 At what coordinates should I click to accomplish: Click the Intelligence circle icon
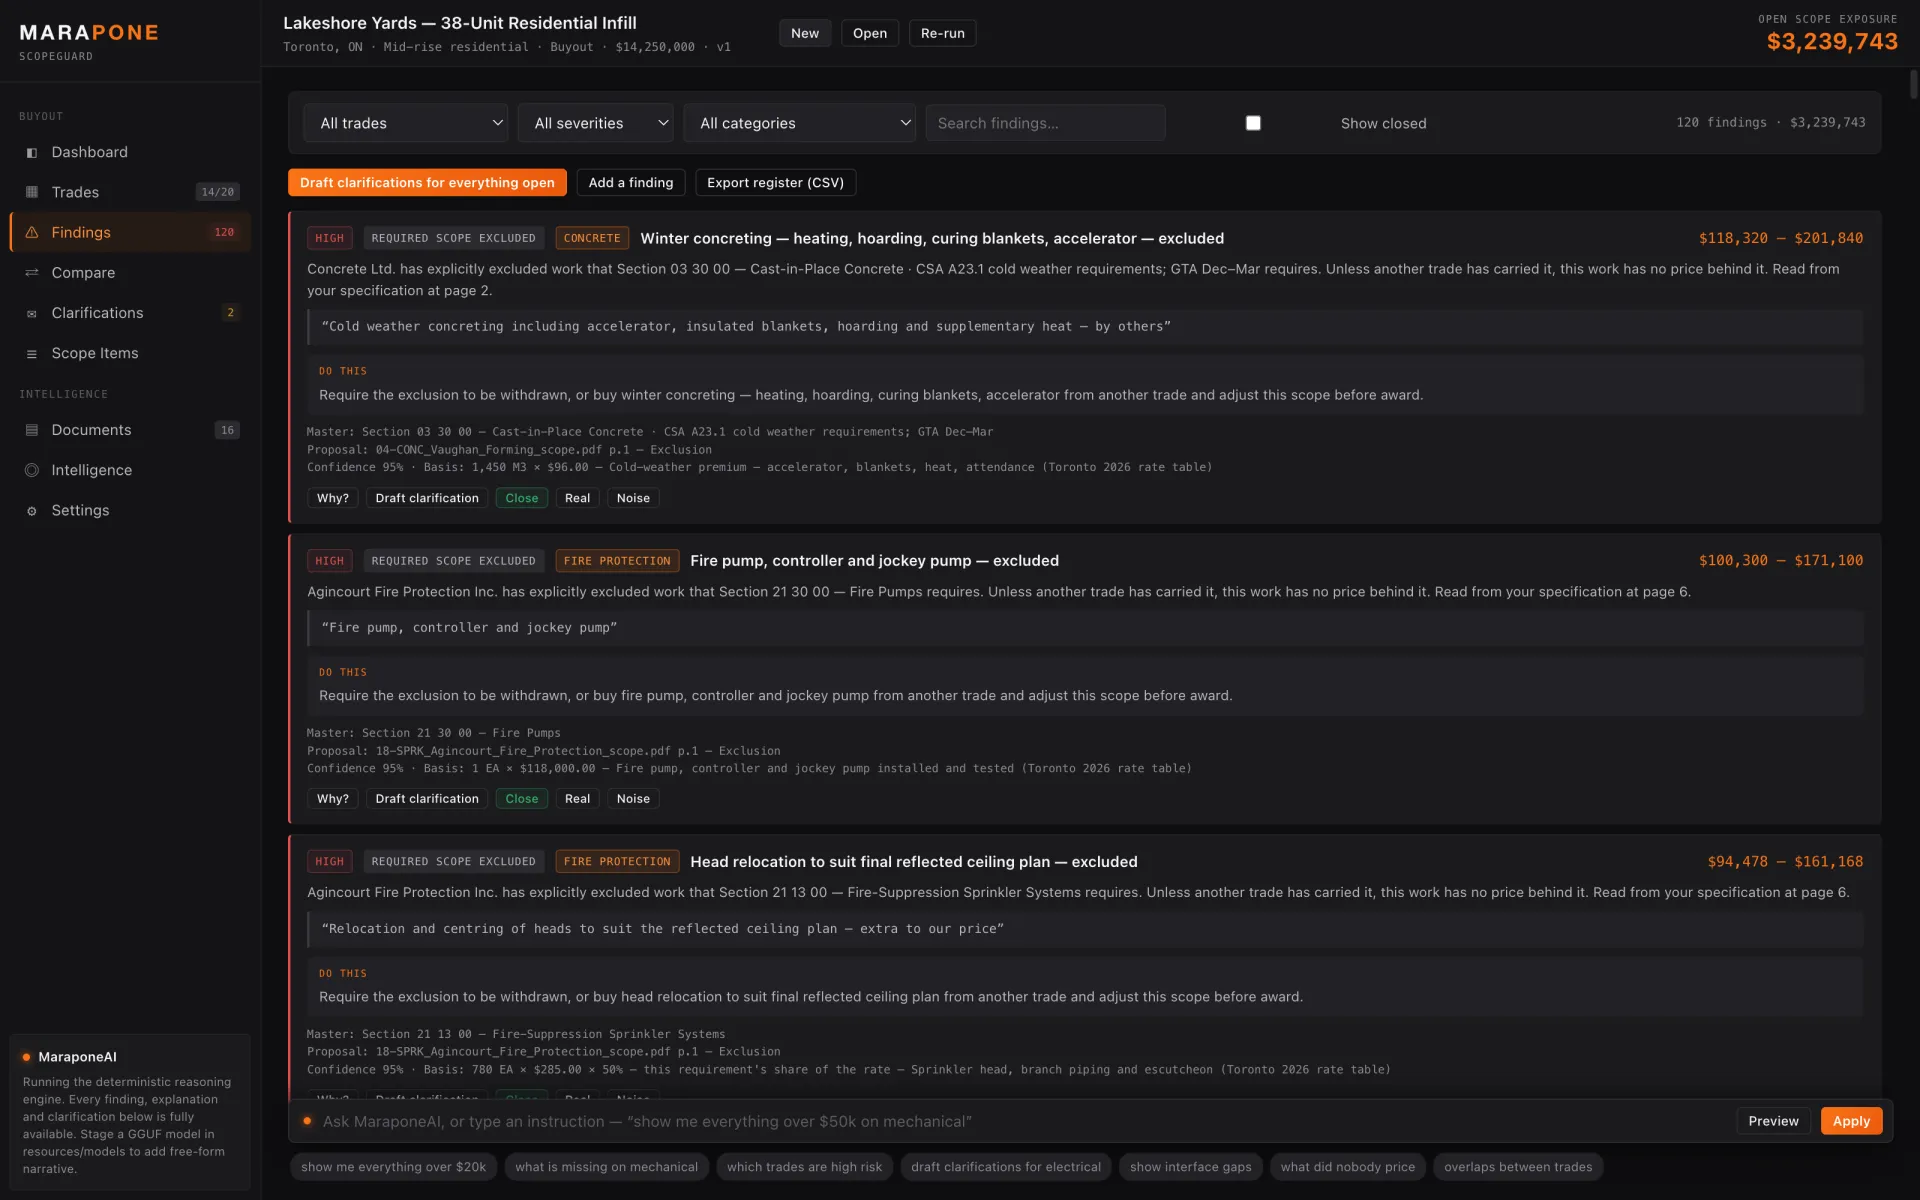click(32, 470)
